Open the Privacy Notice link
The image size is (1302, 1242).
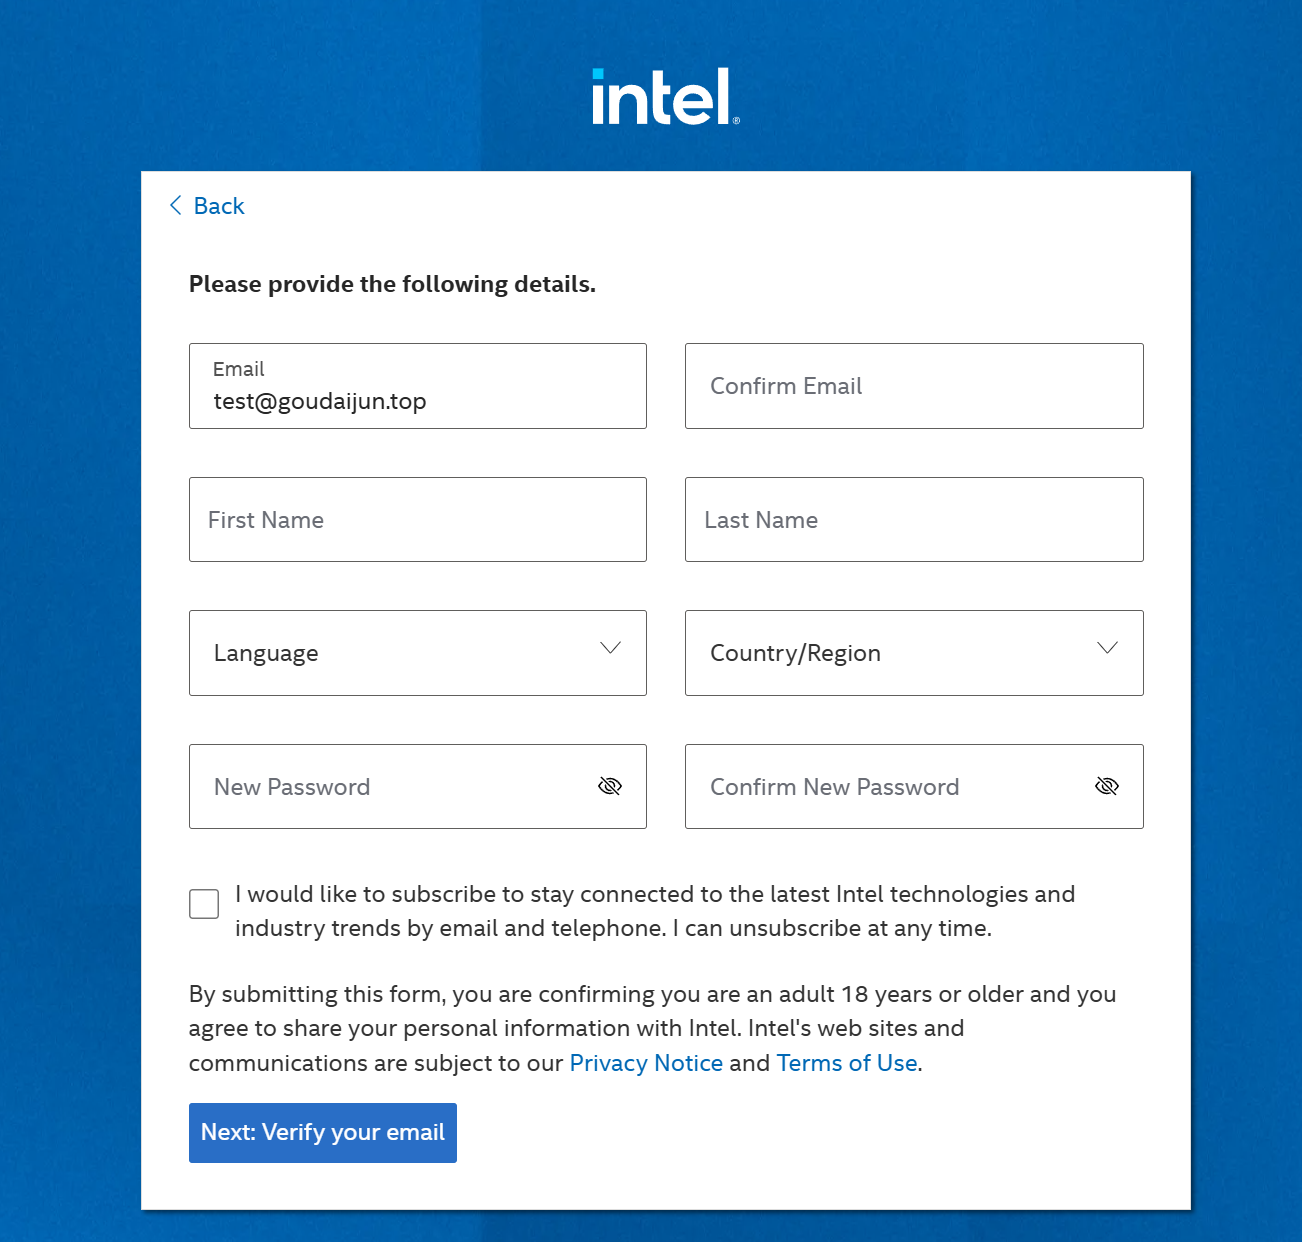coord(646,1063)
